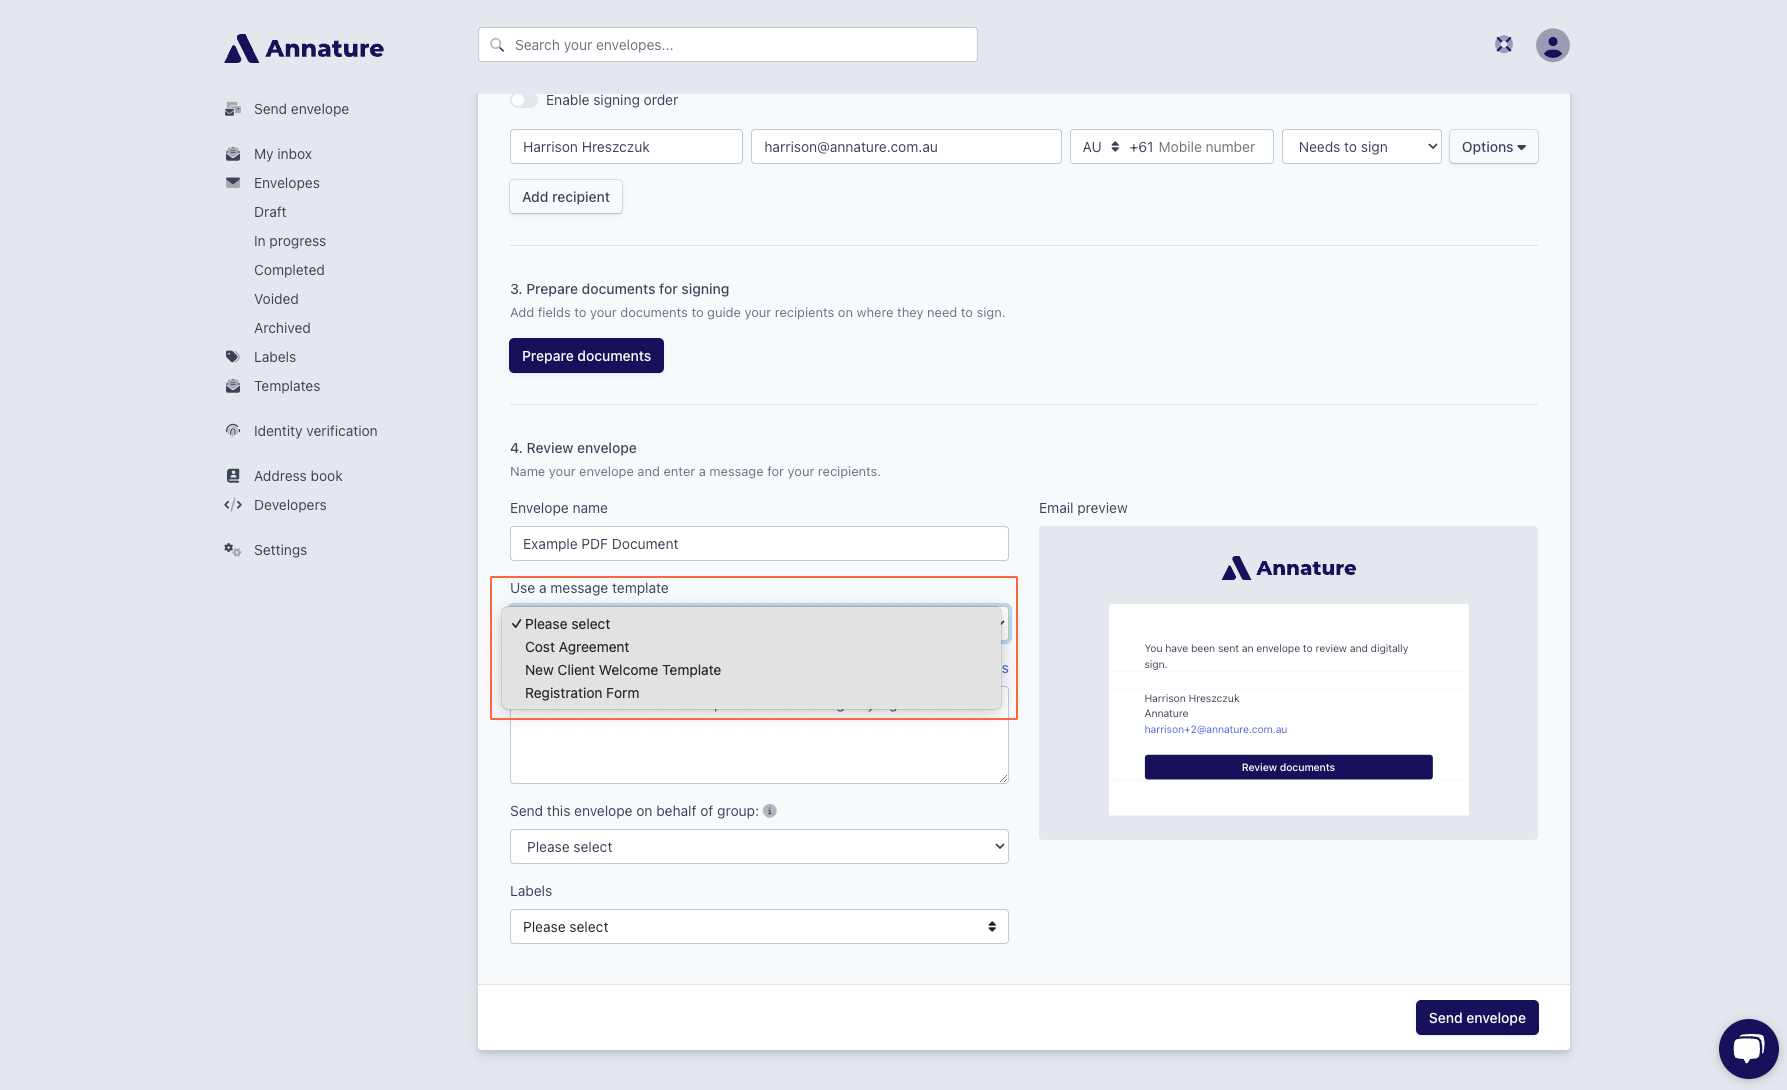Click the Send envelope sidebar icon
Viewport: 1787px width, 1090px height.
[x=233, y=109]
